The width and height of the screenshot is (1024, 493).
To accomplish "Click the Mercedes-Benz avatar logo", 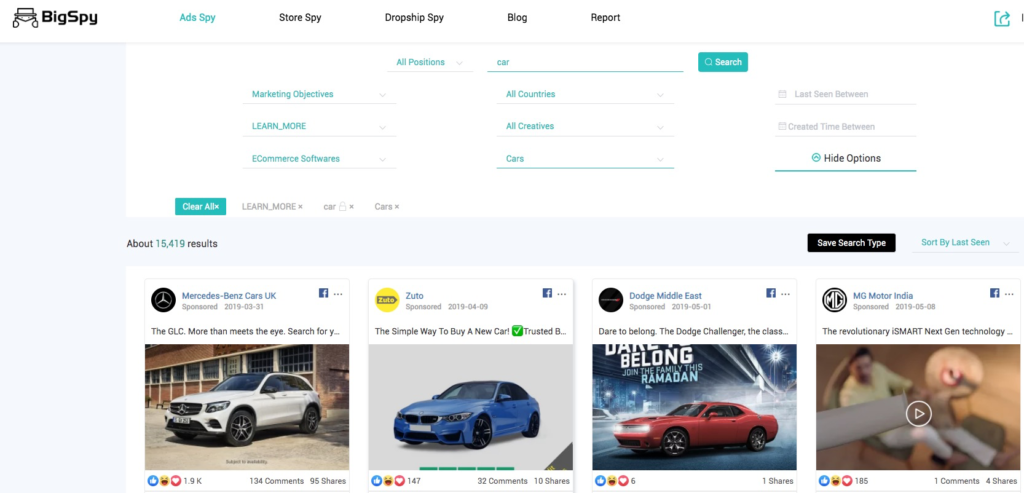I will 163,300.
